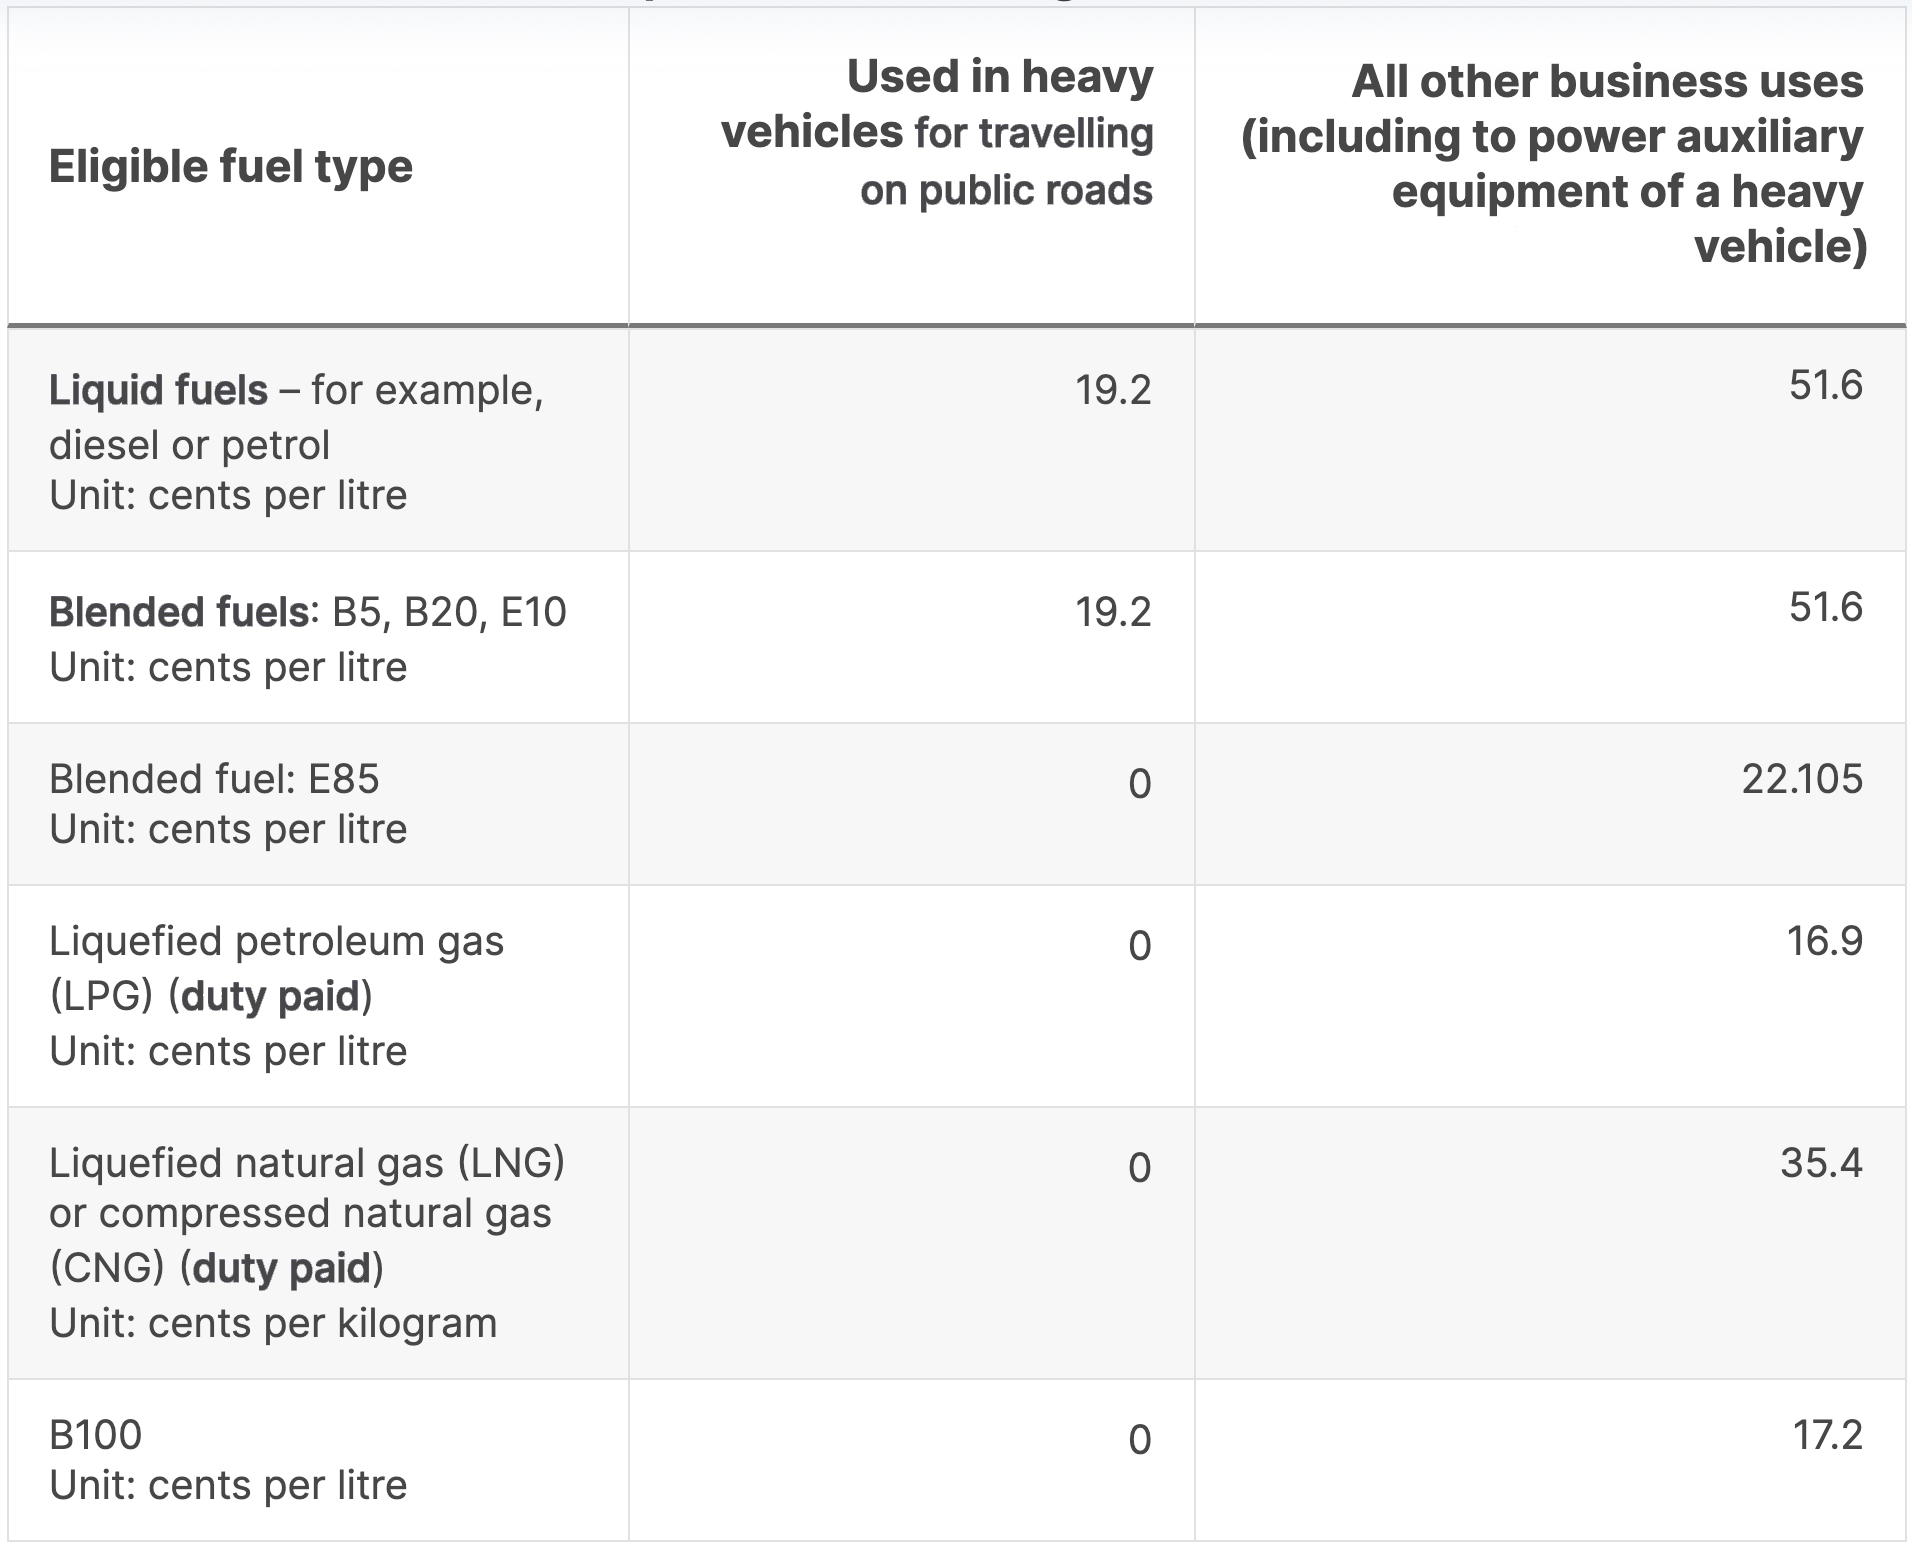Click the "All other business uses" column header
This screenshot has height=1548, width=1912.
coord(1553,163)
